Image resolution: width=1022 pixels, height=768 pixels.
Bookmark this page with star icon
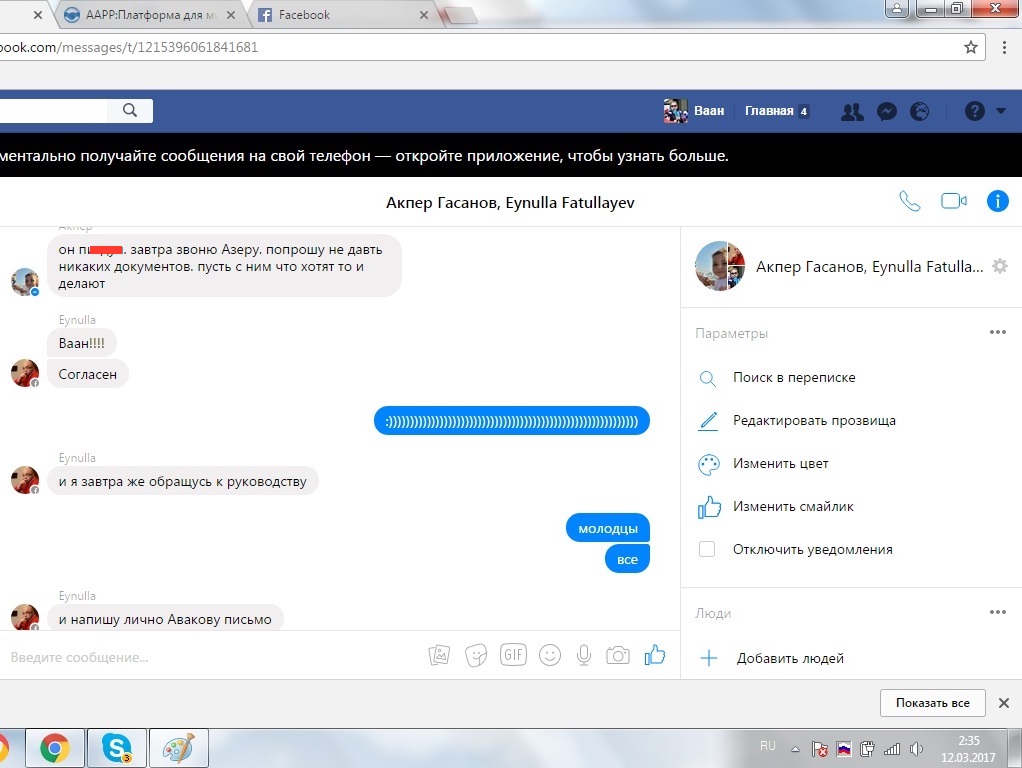tap(971, 47)
